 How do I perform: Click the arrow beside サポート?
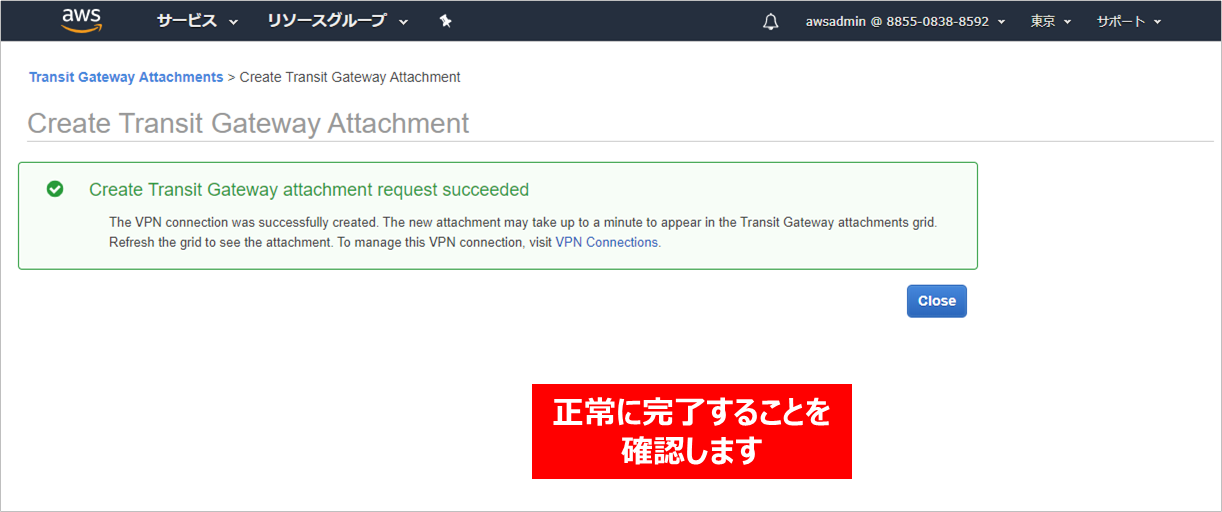click(1157, 22)
